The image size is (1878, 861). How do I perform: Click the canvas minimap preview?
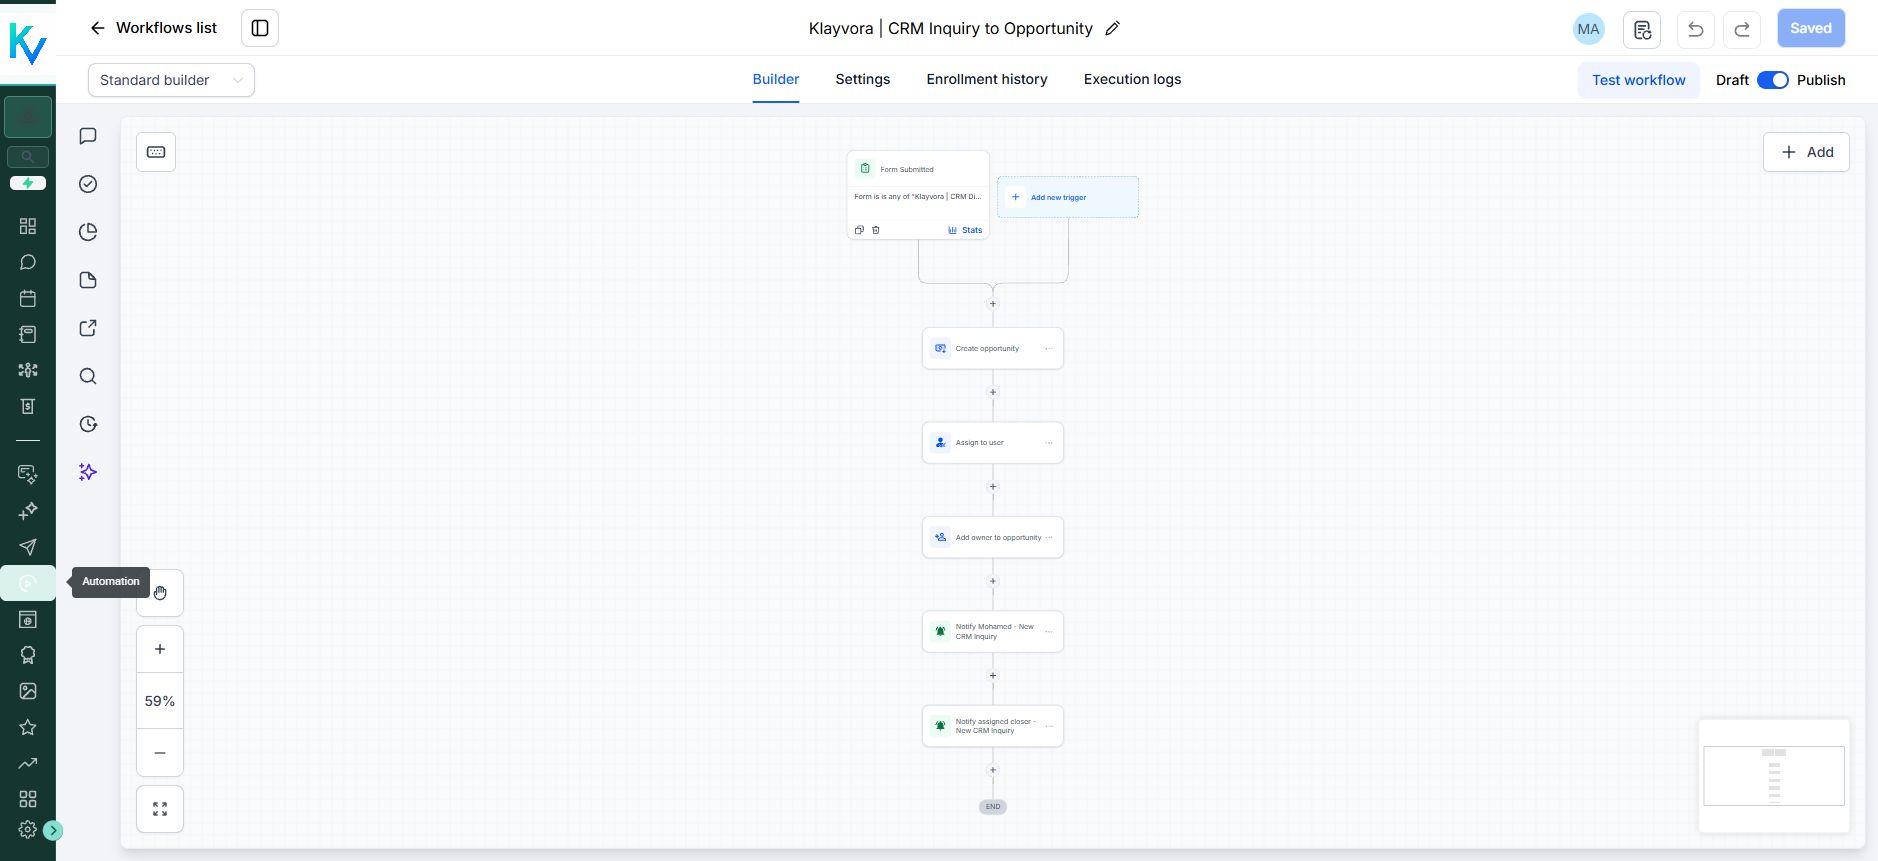tap(1774, 775)
